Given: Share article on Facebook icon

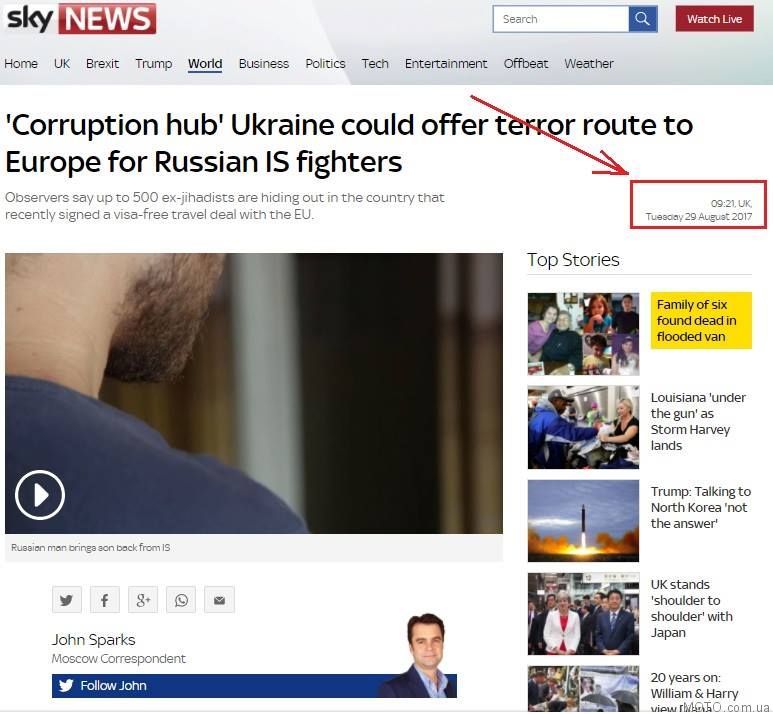Looking at the screenshot, I should pos(105,600).
